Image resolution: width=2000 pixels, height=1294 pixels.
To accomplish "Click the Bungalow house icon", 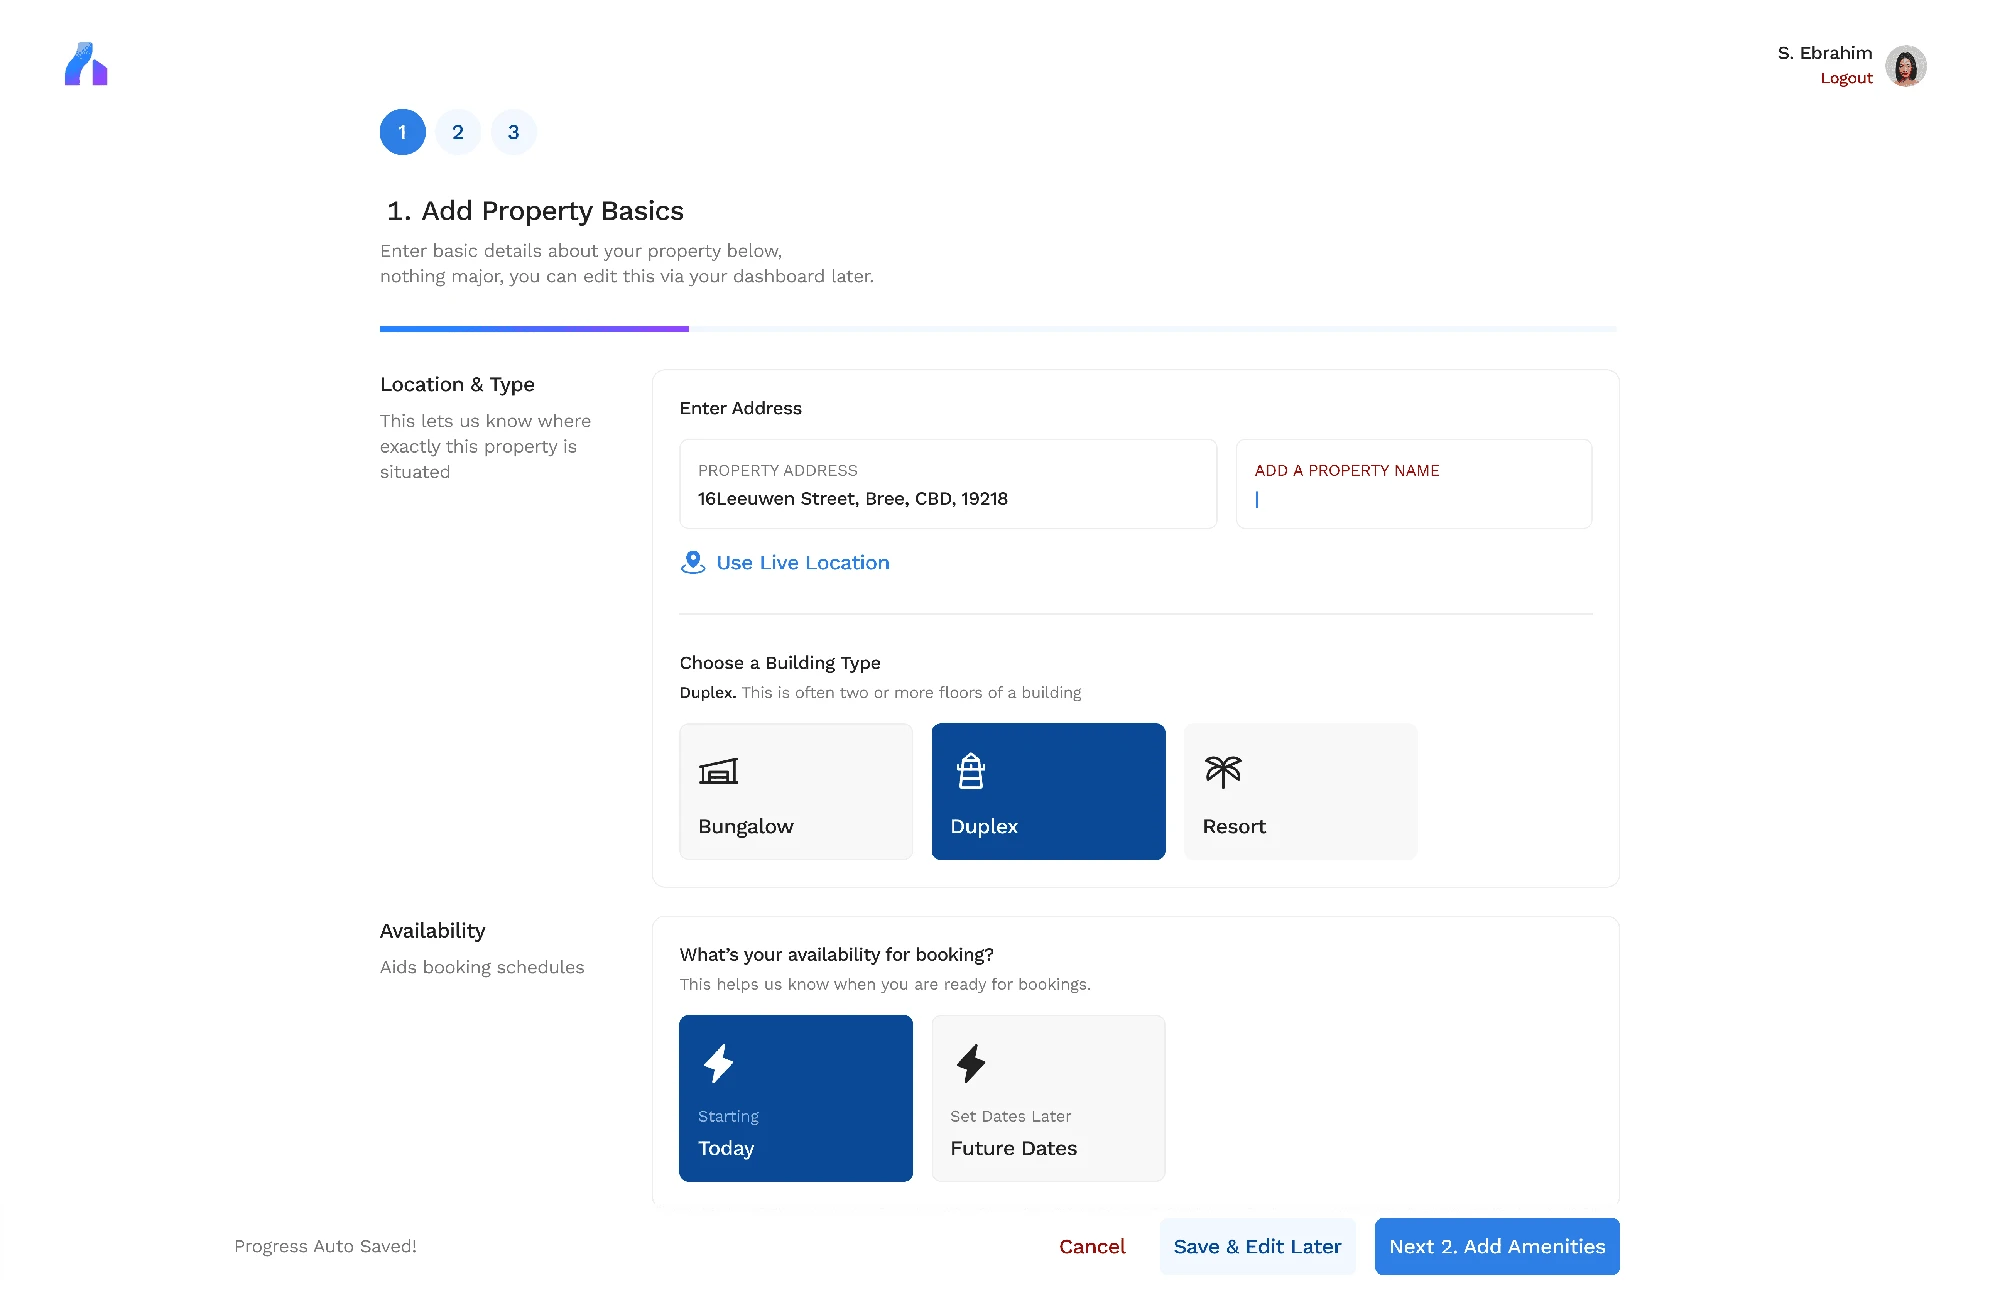I will tap(718, 771).
